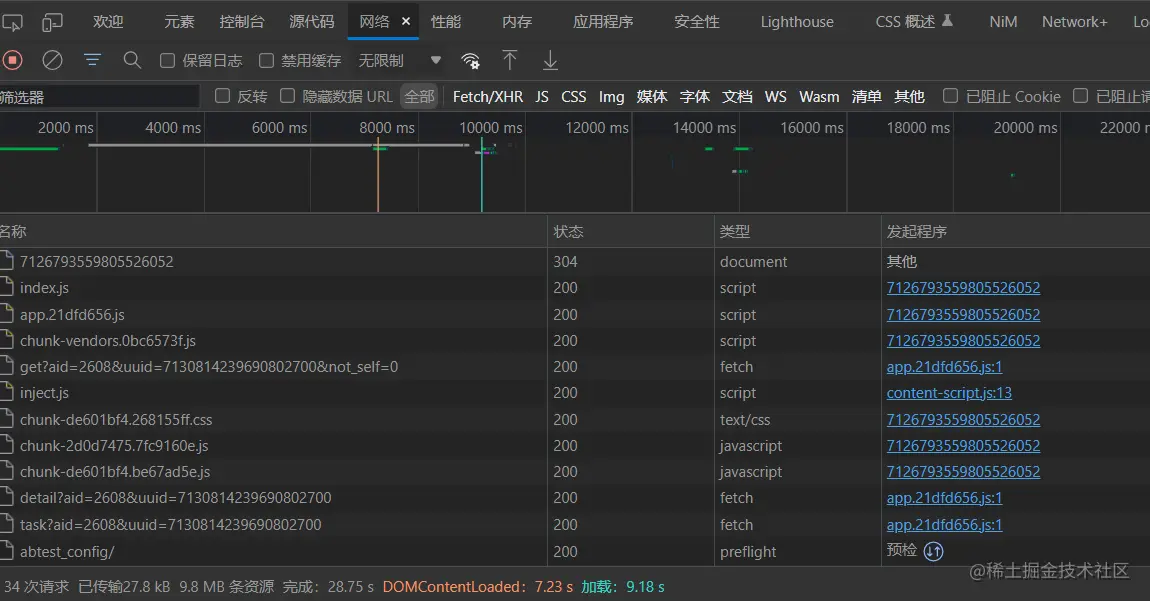Switch to 性能 tab

coord(446,22)
